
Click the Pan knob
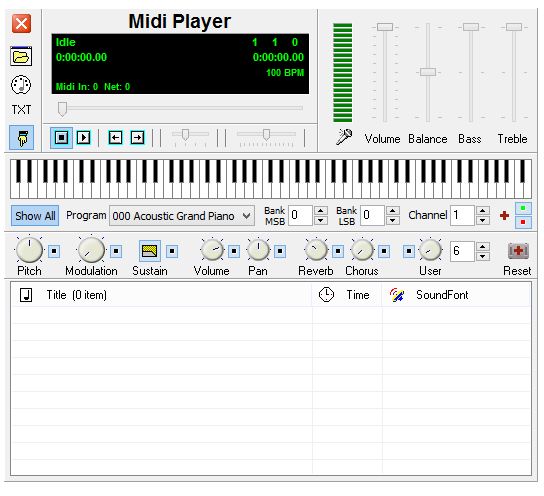[258, 250]
